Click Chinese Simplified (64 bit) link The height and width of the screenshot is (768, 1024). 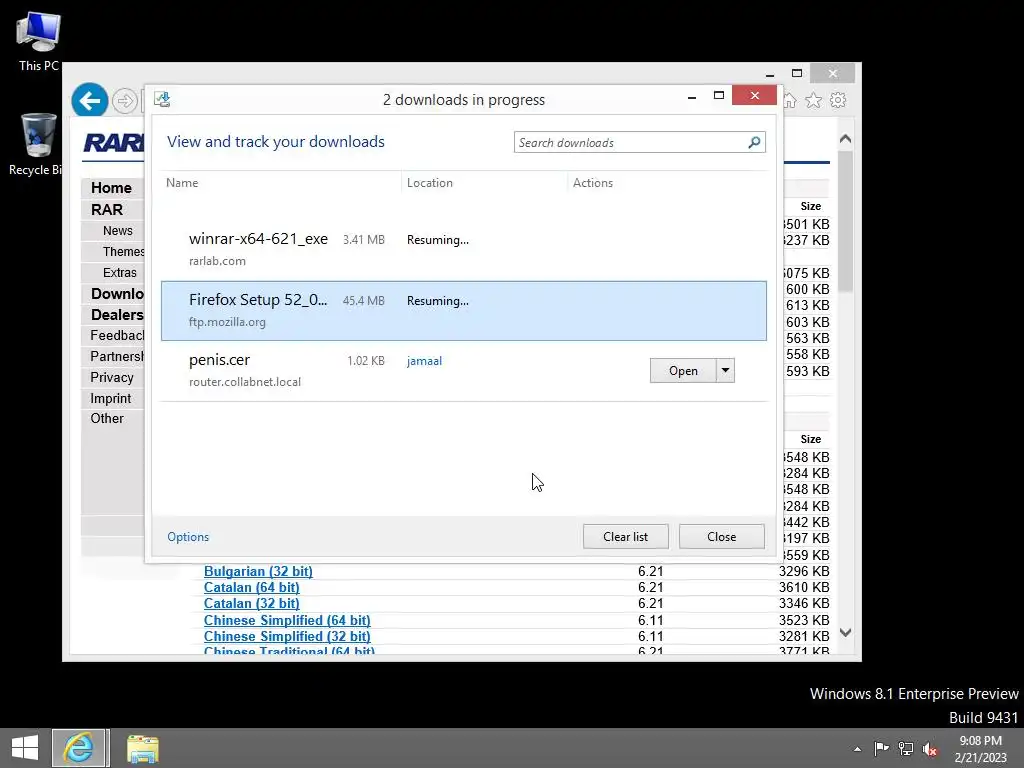coord(287,620)
